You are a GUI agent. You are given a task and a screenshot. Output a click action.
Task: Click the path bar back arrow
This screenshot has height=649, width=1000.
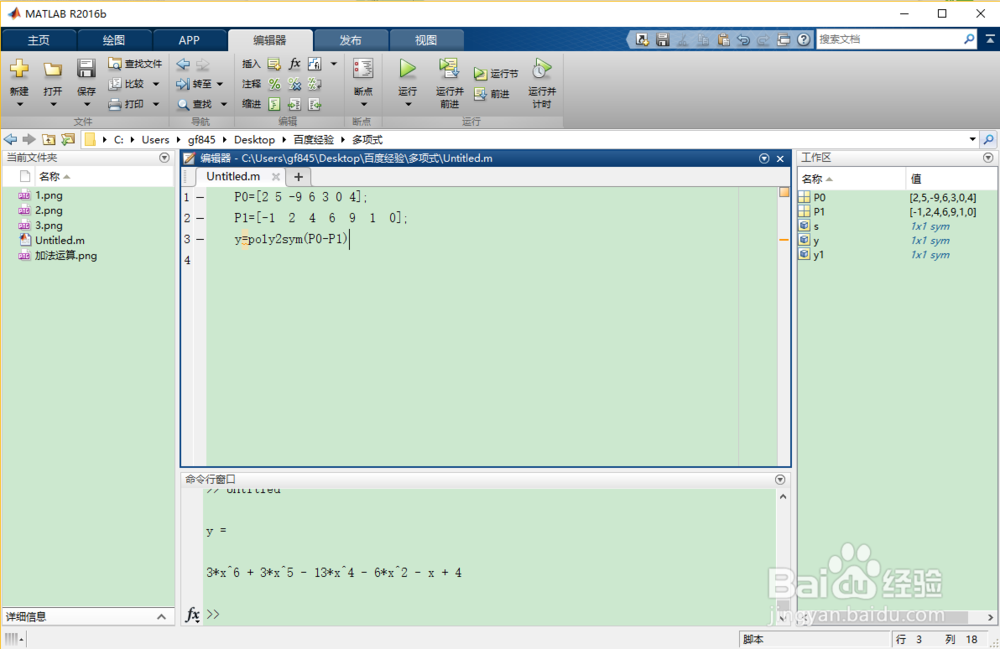tap(10, 139)
